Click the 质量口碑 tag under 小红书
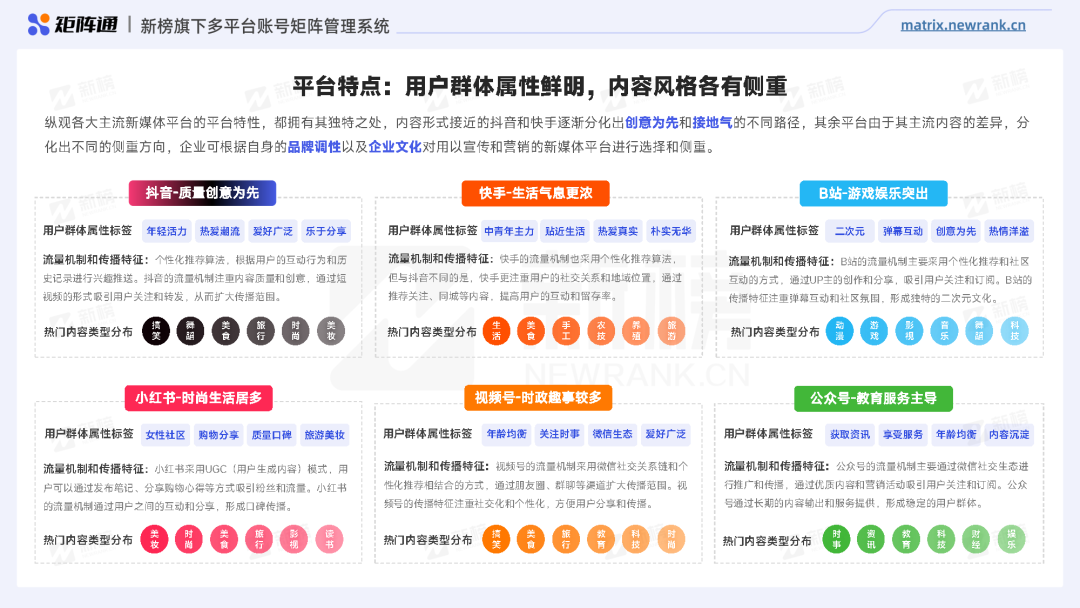 pos(271,435)
